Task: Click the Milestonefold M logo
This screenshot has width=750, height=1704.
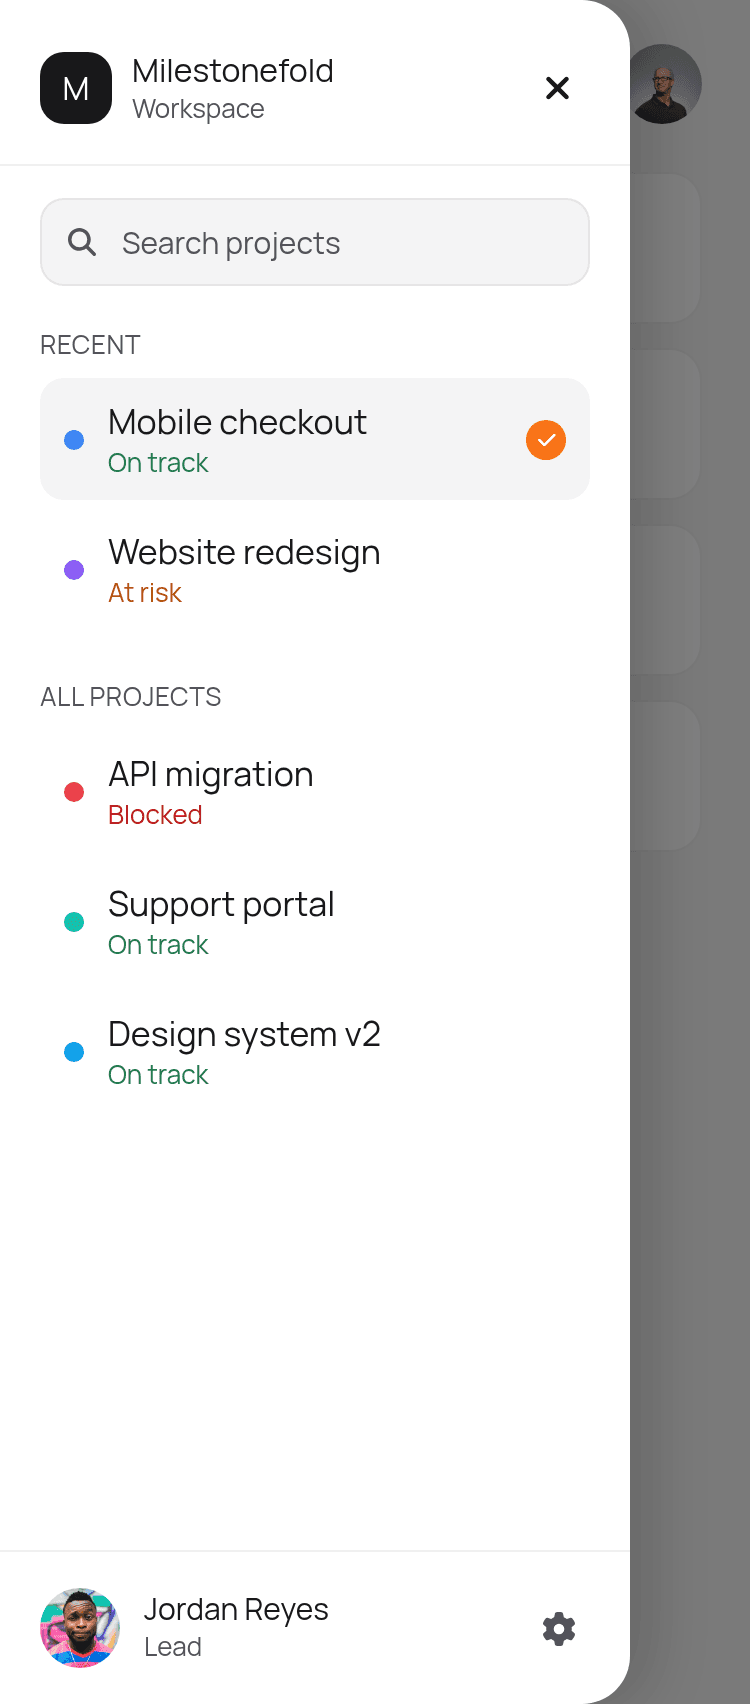Action: pos(76,88)
